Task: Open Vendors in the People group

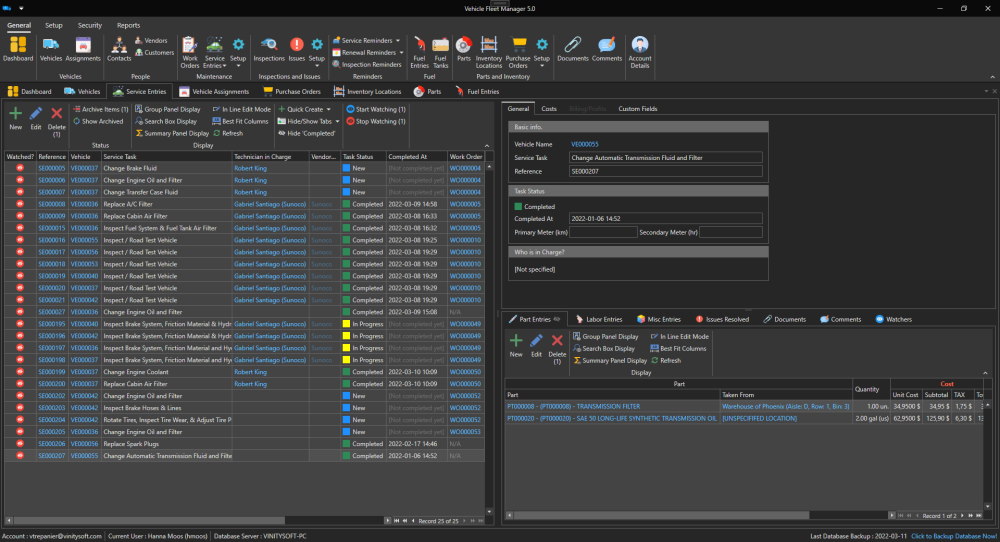Action: point(151,40)
